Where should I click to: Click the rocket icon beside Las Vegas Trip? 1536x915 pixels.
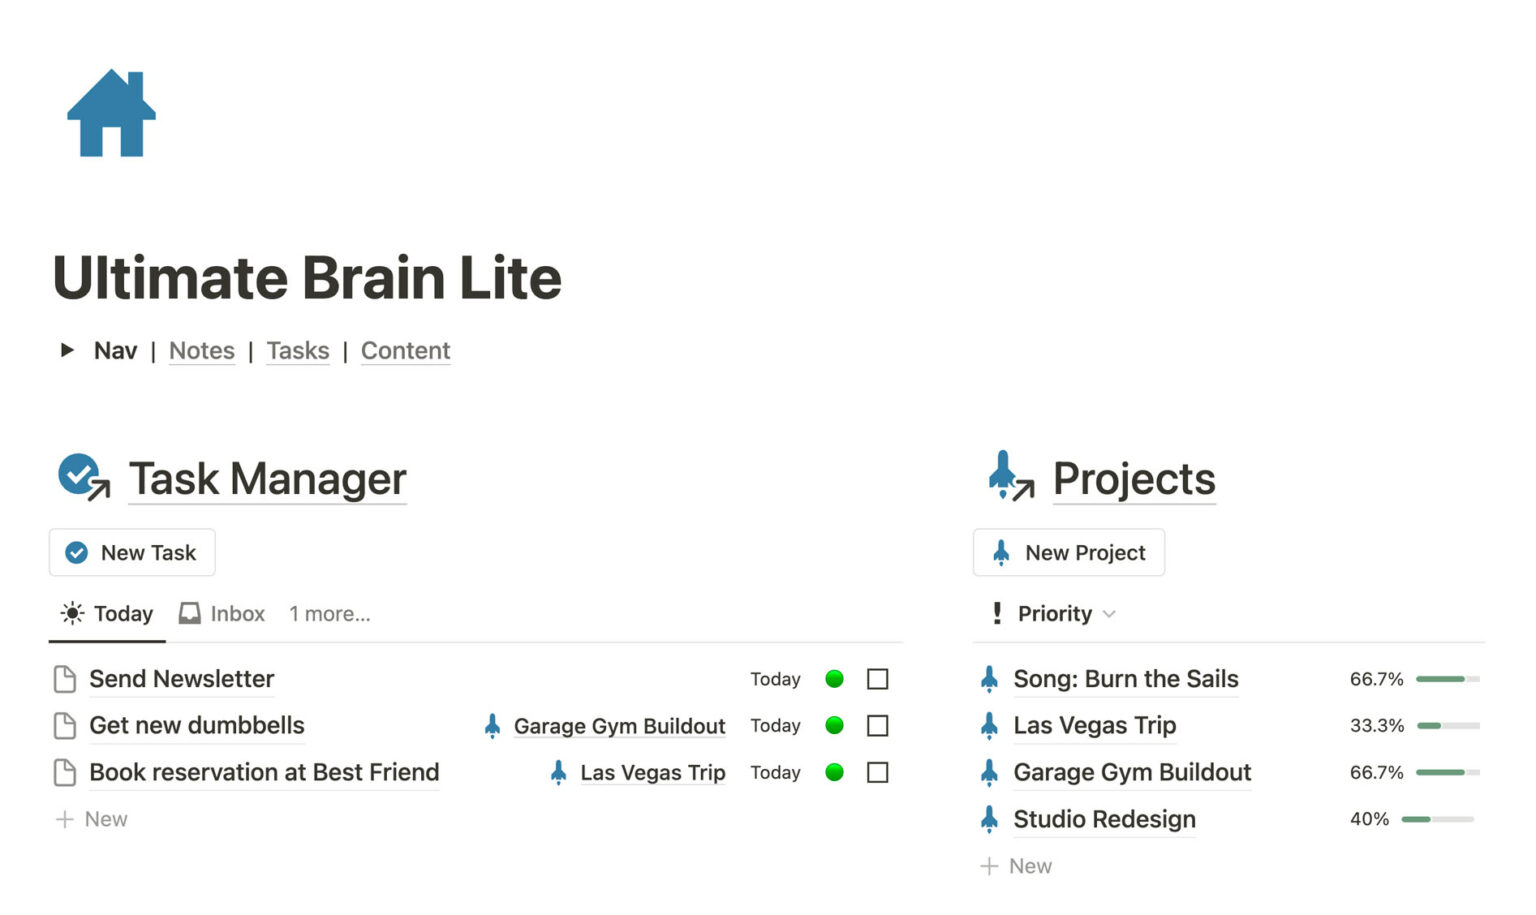click(558, 772)
